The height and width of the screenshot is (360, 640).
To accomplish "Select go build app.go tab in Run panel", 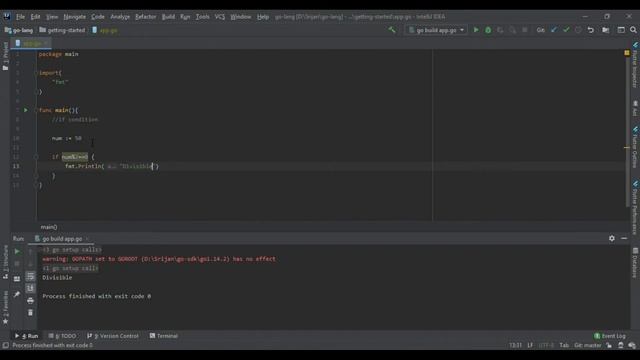I will (61, 239).
